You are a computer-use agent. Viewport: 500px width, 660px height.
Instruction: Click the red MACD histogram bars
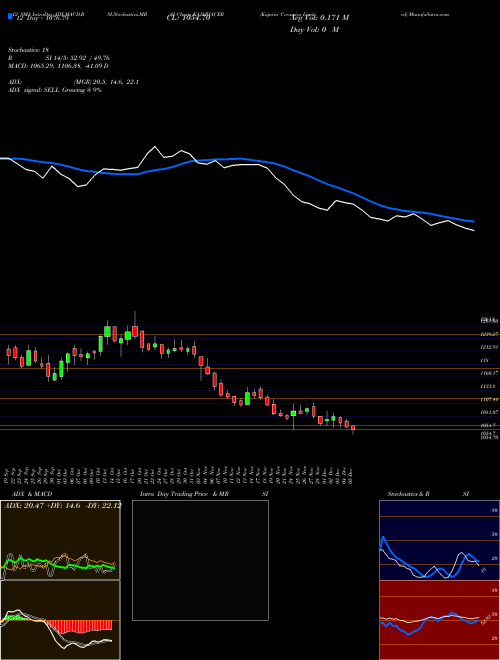coord(79,626)
